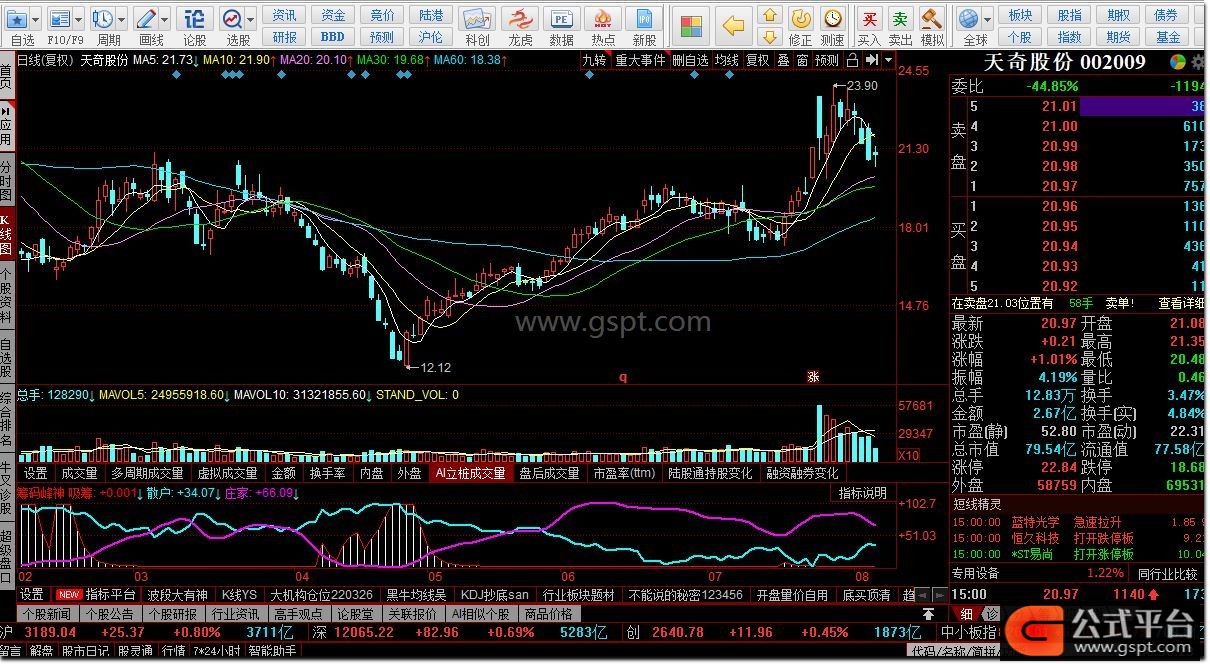Click the yellow down arrow icon
The height and width of the screenshot is (664, 1210).
pos(769,37)
